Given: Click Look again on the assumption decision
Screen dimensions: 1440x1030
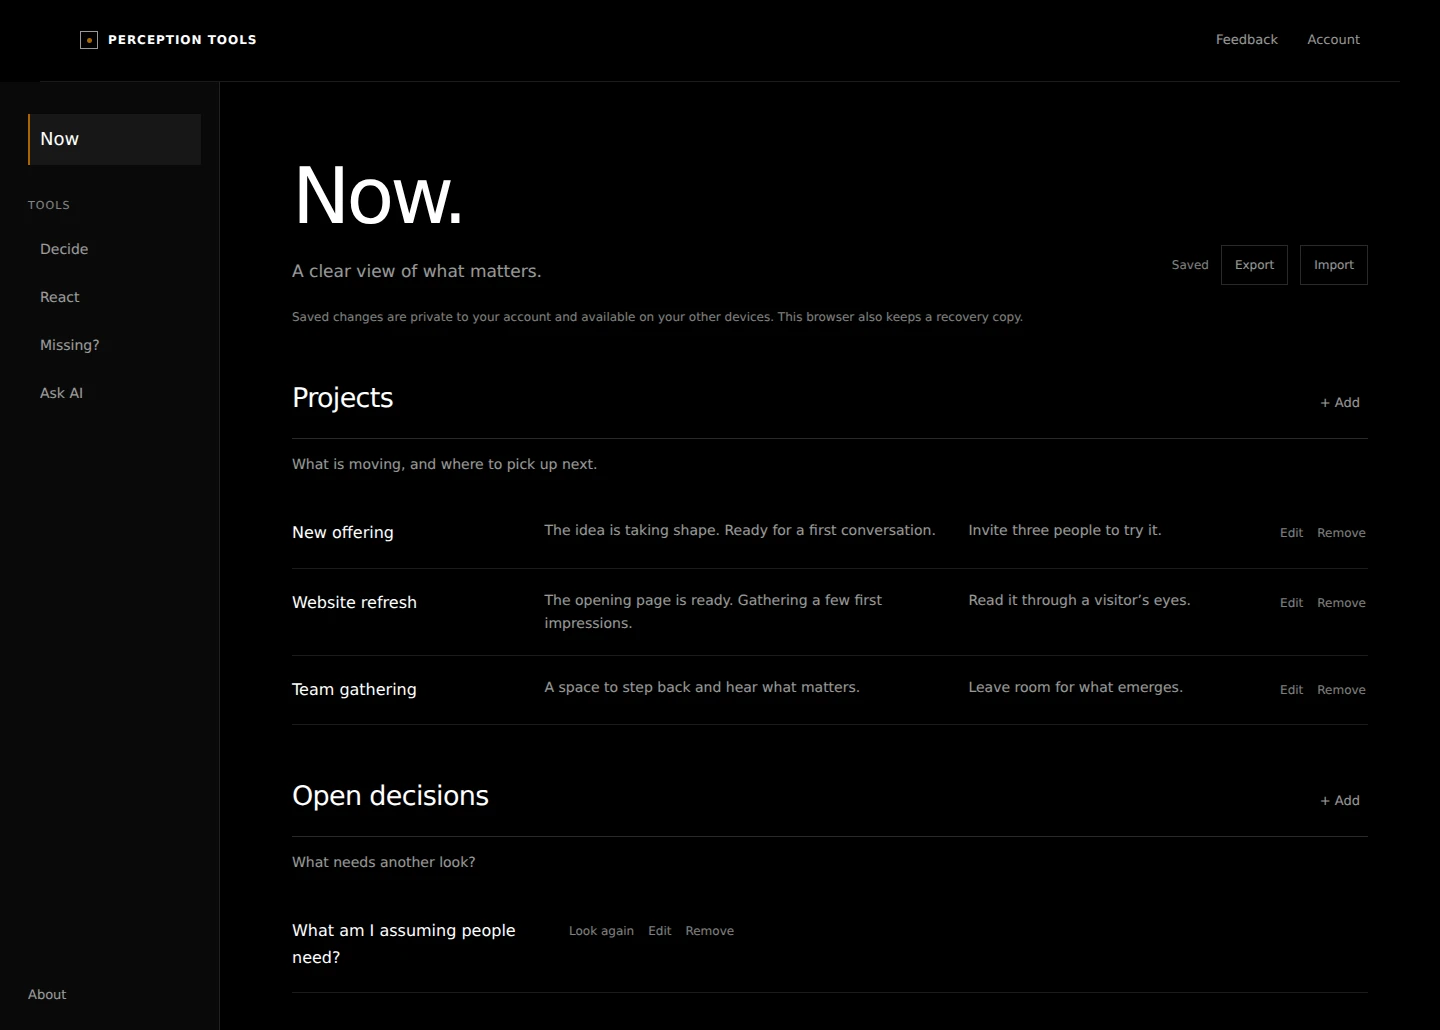Looking at the screenshot, I should point(601,931).
